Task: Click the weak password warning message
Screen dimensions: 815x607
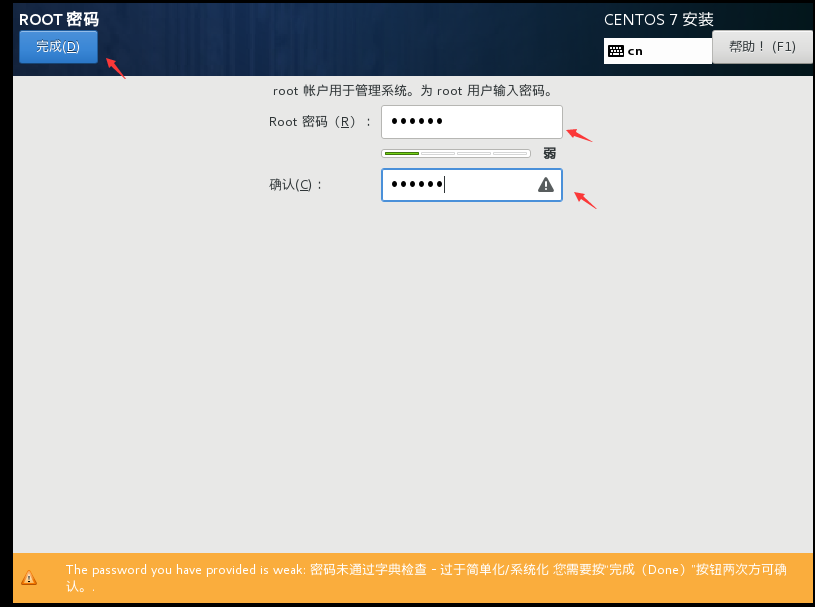Action: click(426, 578)
